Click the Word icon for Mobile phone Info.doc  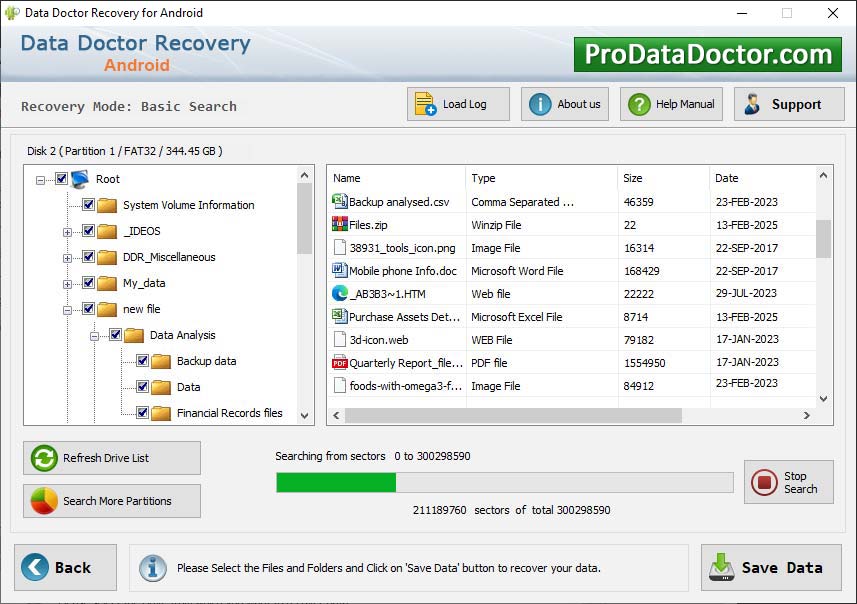[x=340, y=270]
